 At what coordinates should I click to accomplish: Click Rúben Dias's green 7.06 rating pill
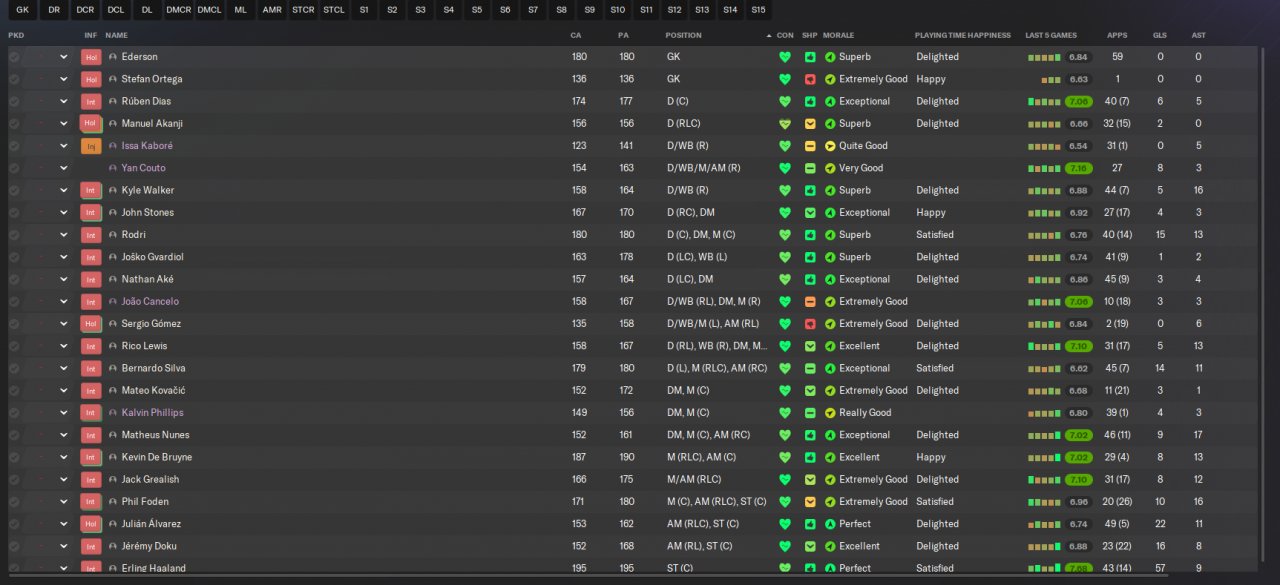(1079, 101)
